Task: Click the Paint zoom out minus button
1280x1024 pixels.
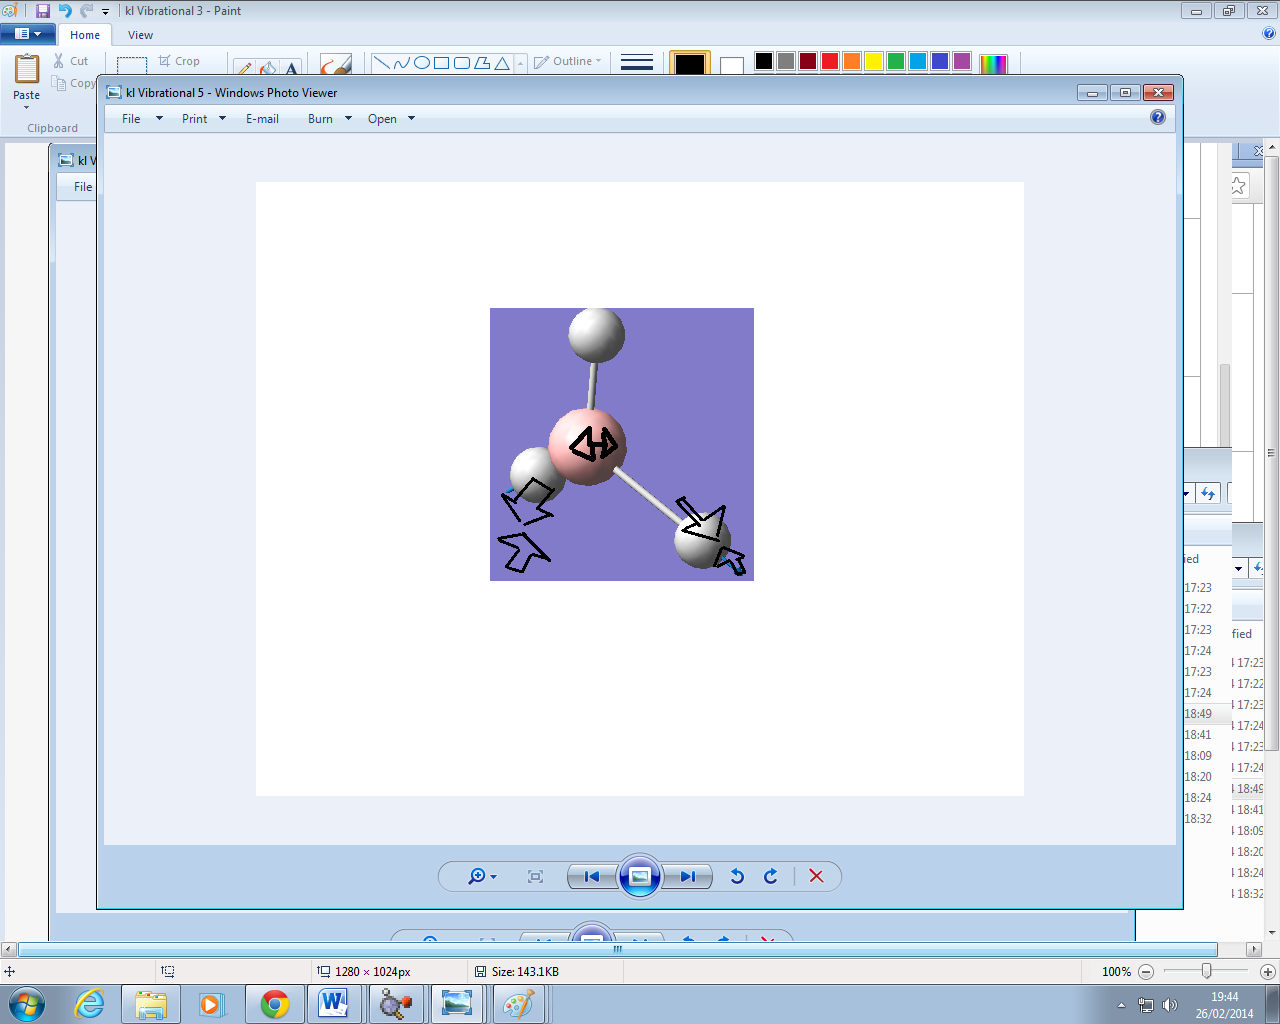Action: [1146, 972]
